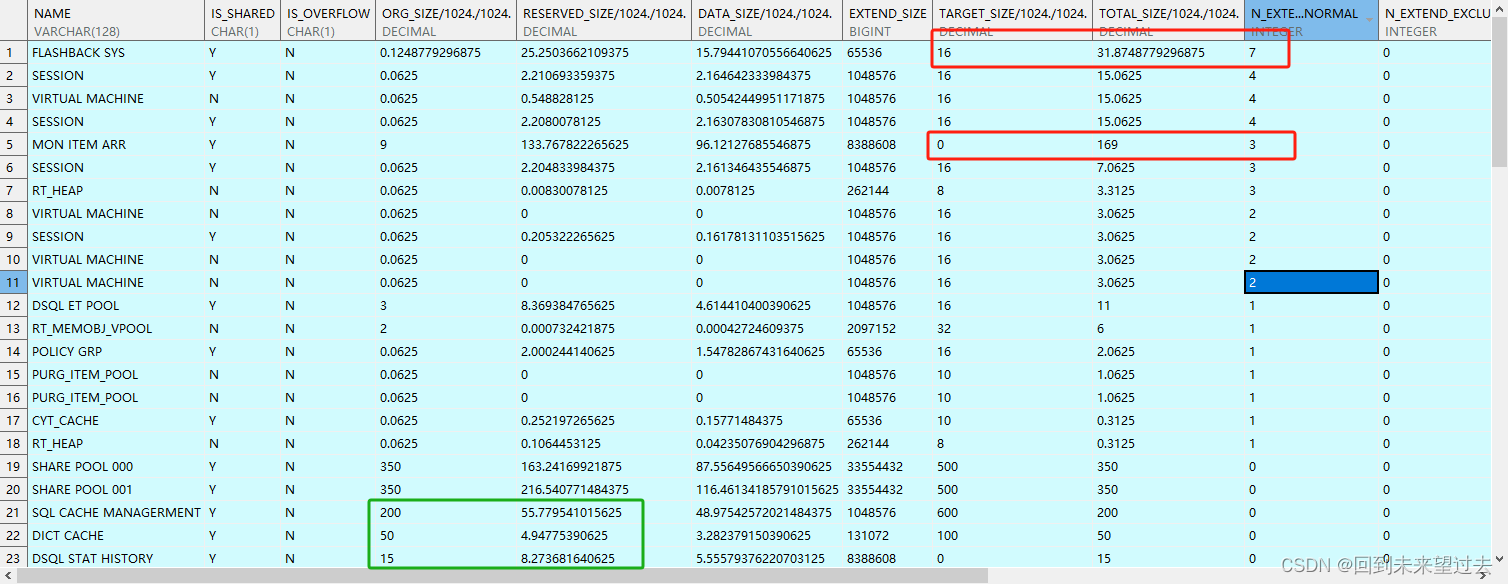The height and width of the screenshot is (584, 1508).
Task: Select the TARGET_SIZE/1024./1024. column header
Action: tap(1013, 22)
